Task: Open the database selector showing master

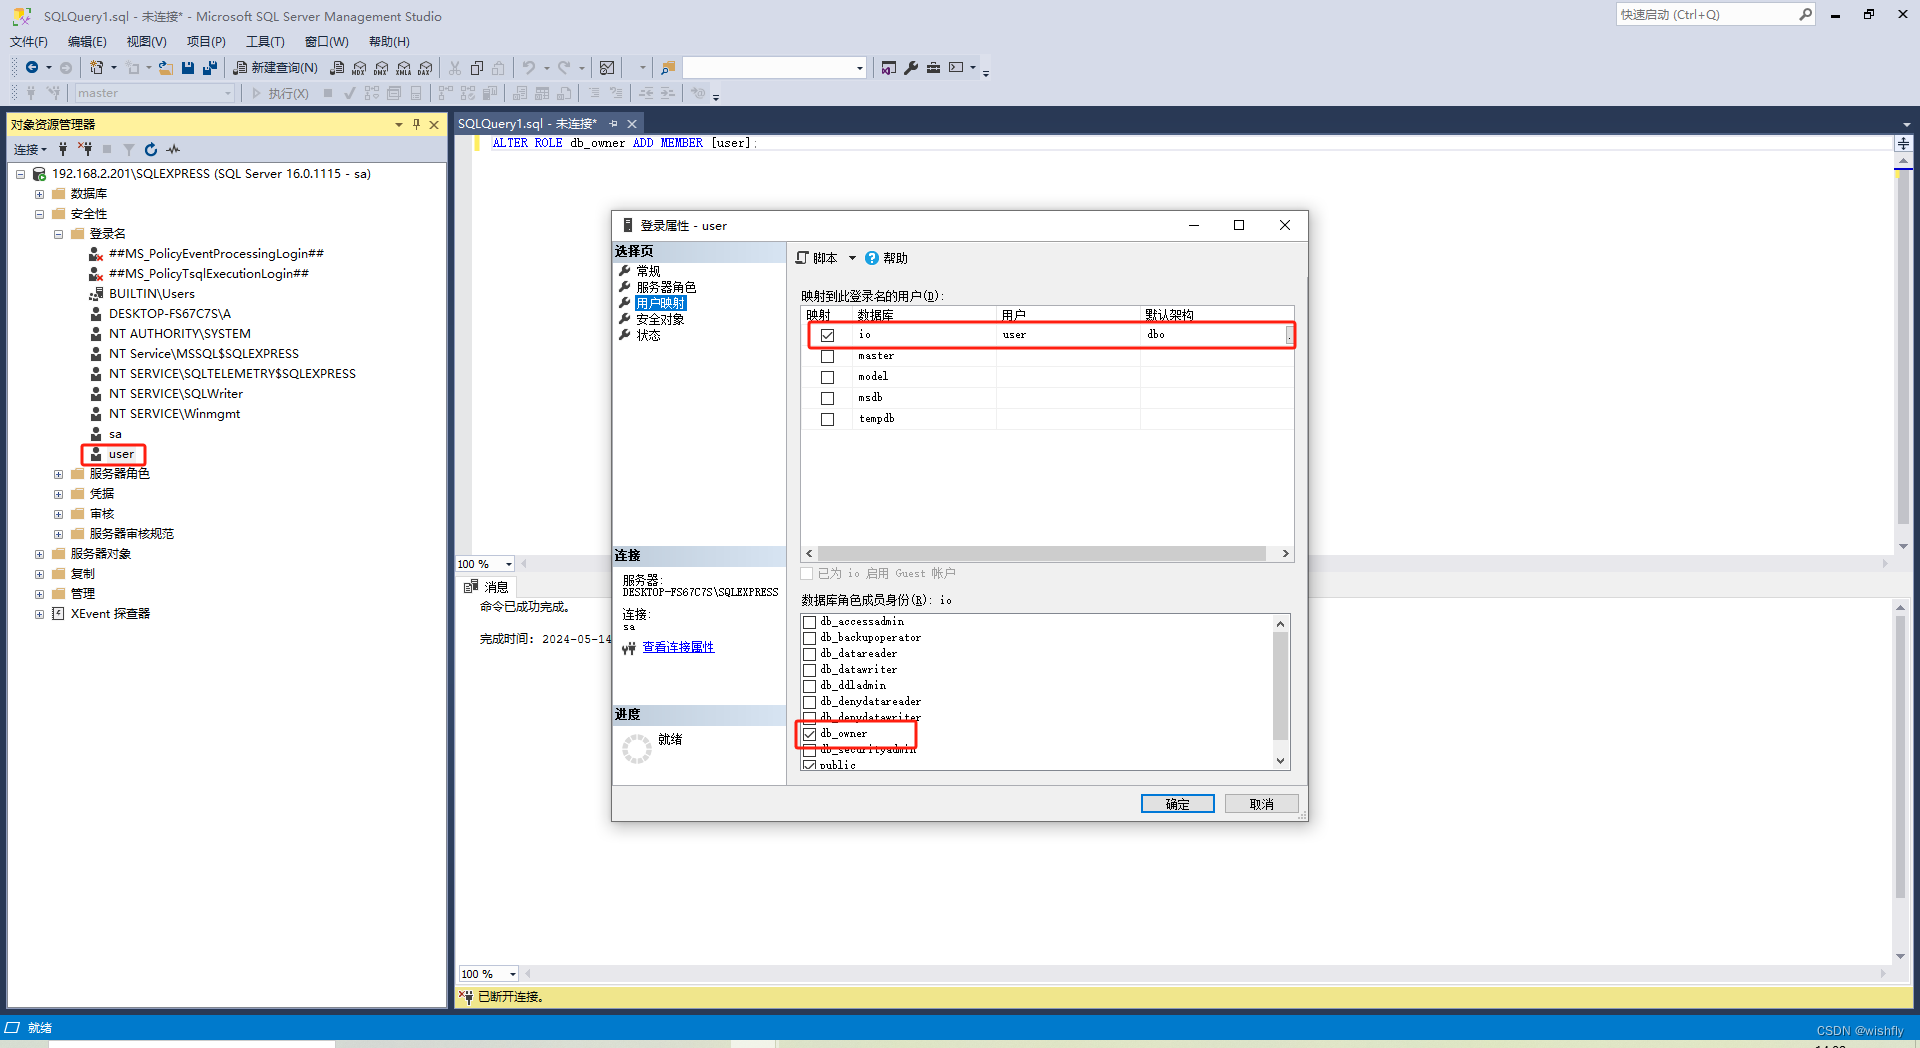Action: (153, 92)
